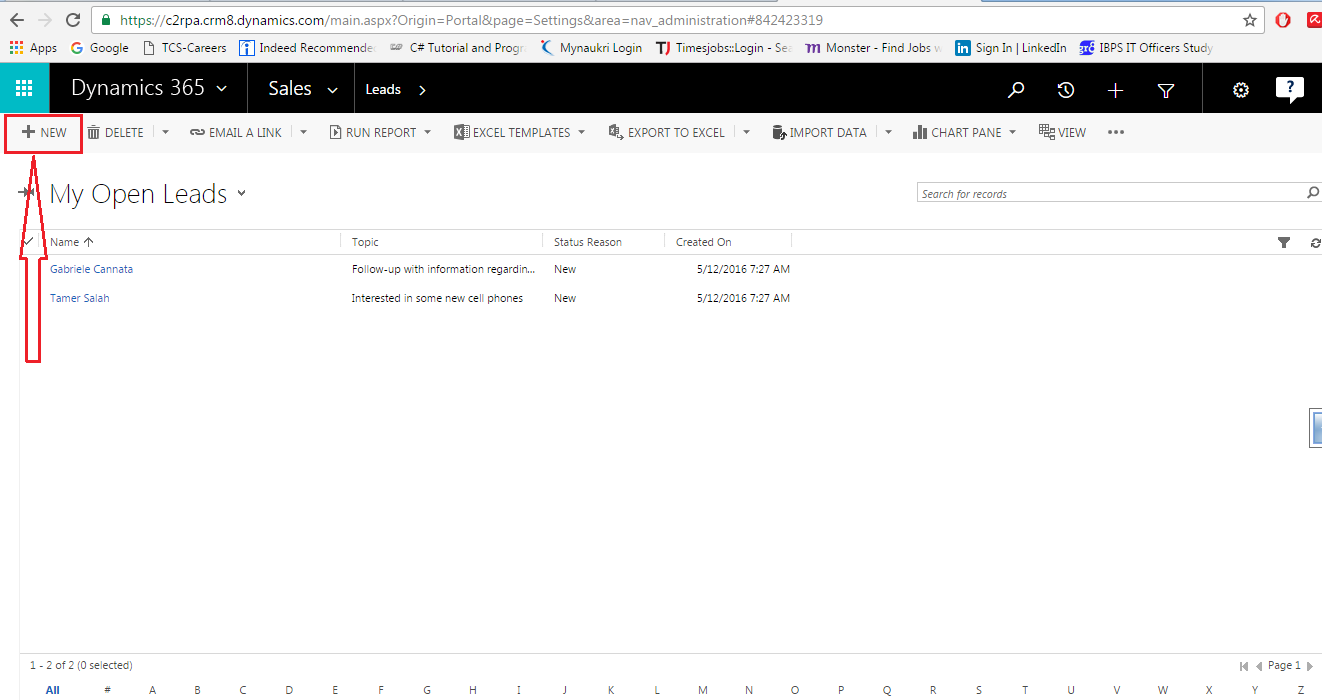Screen dimensions: 1322x700
Task: Click the browser back arrow
Action: click(17, 20)
